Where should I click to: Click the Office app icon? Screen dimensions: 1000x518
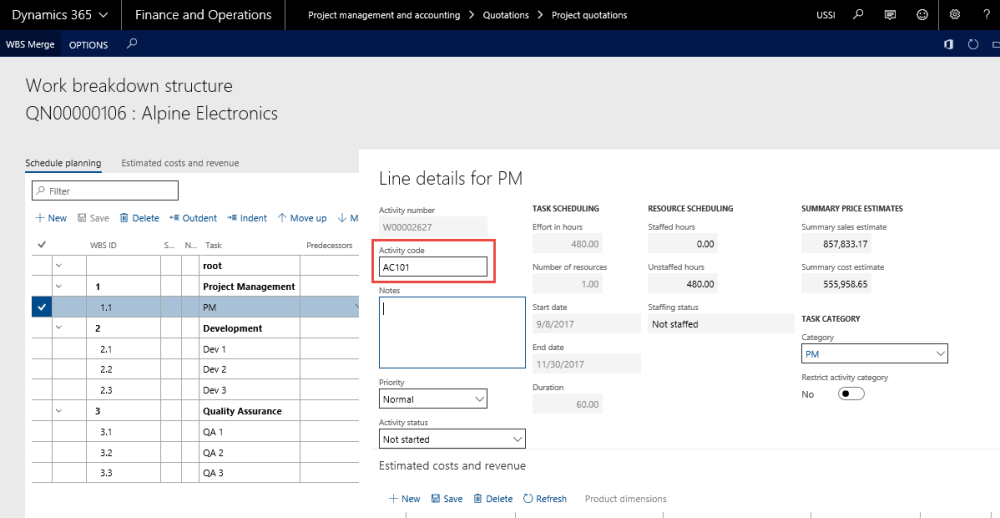click(x=949, y=45)
